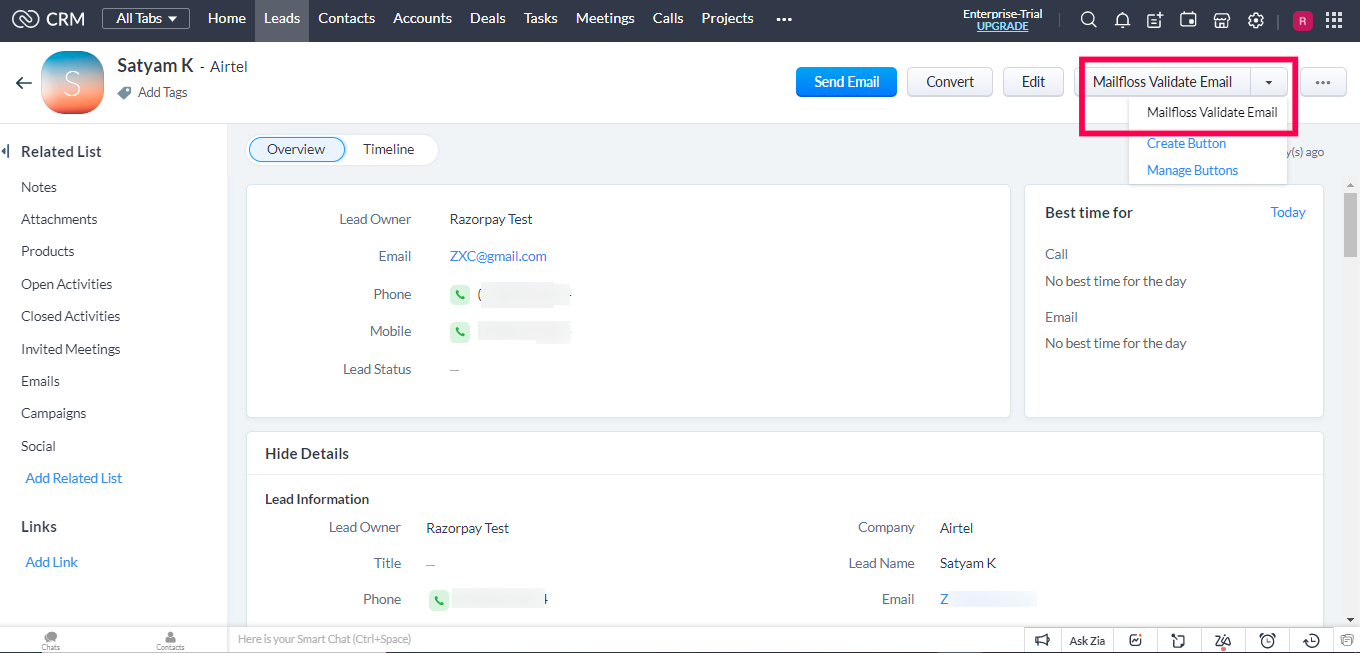This screenshot has width=1360, height=653.
Task: Open the setup gear icon
Action: coord(1256,20)
